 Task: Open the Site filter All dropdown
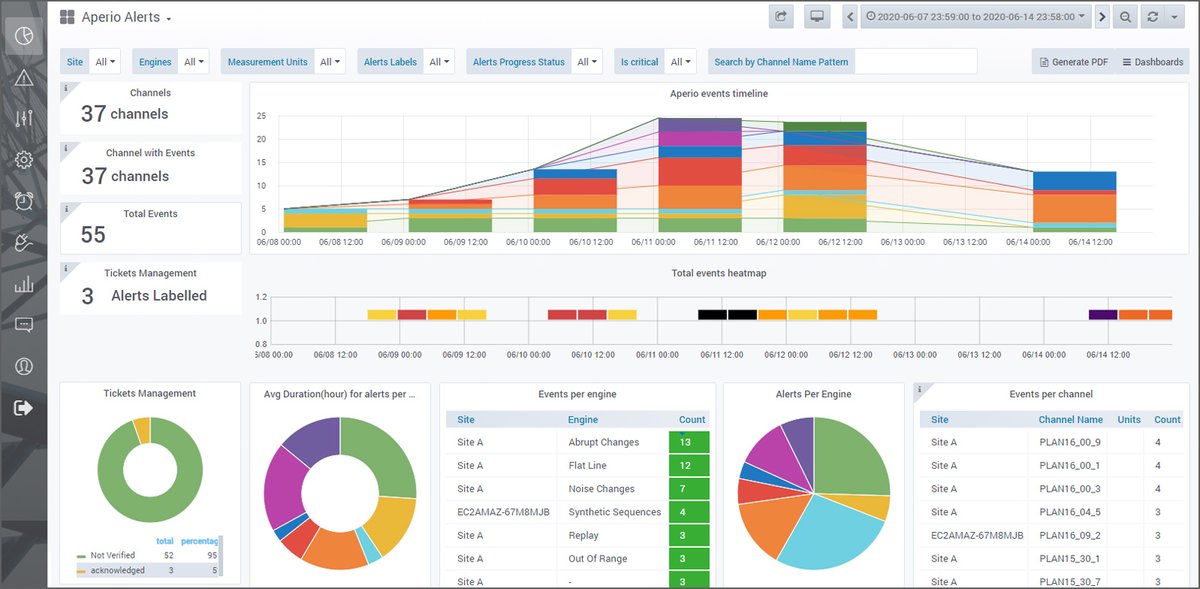pyautogui.click(x=105, y=62)
